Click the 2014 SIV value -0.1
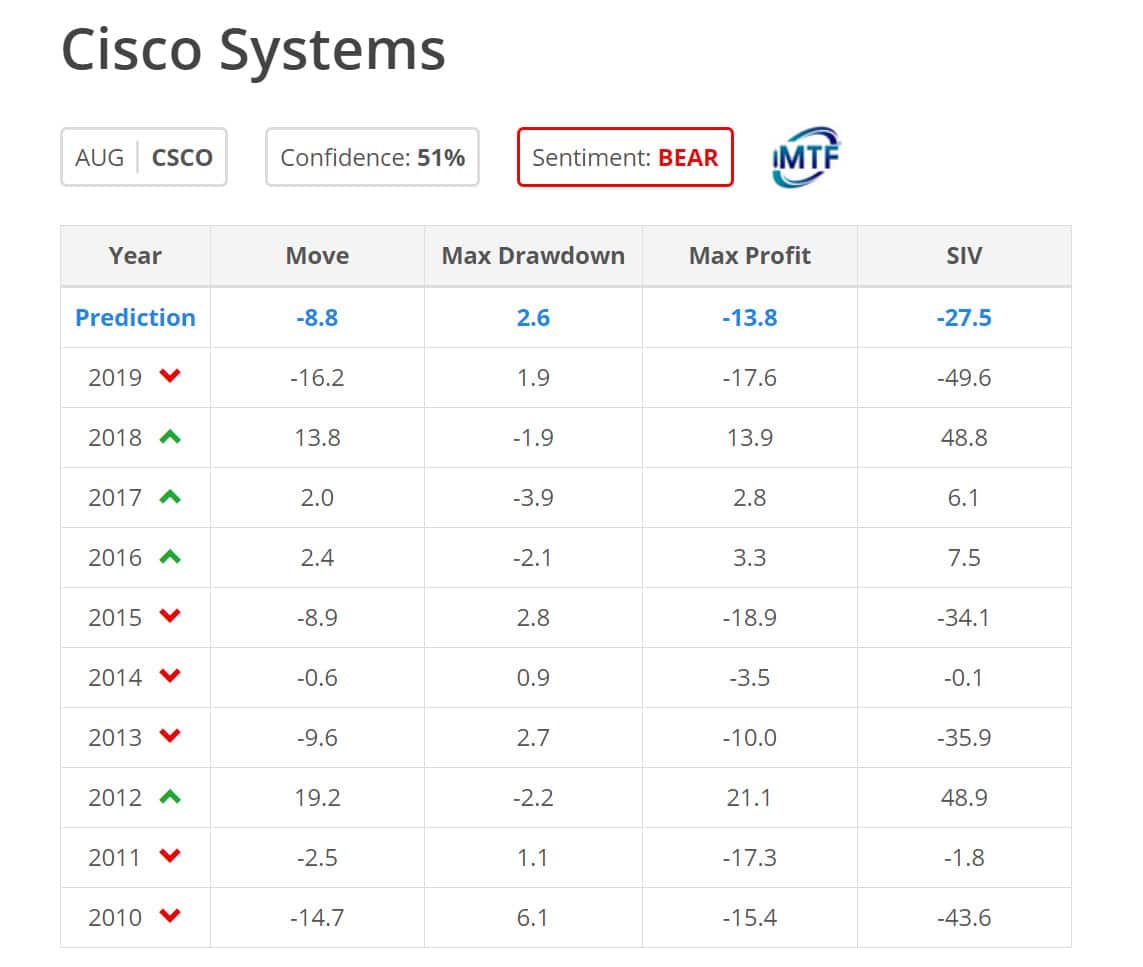 click(964, 678)
